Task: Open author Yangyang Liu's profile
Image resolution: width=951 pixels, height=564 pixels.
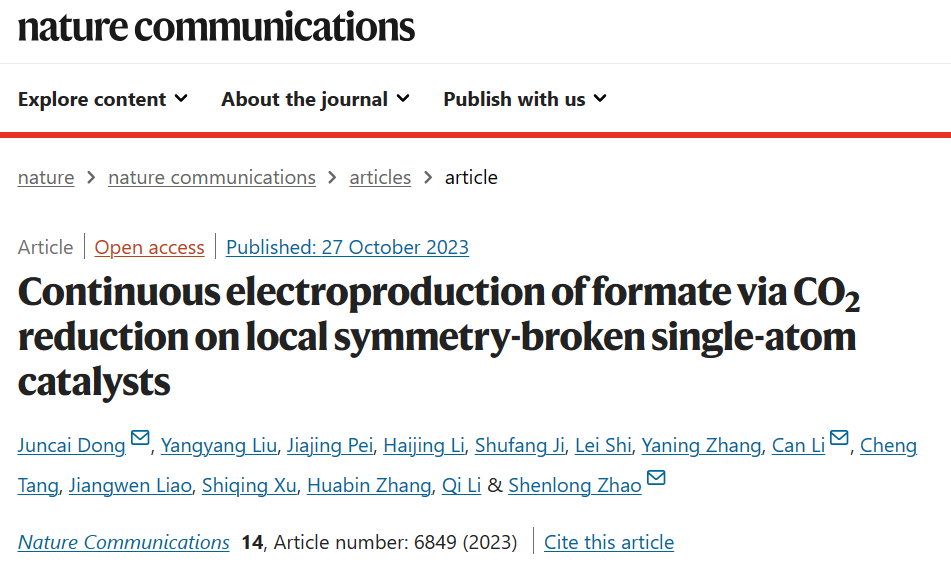Action: coord(219,446)
